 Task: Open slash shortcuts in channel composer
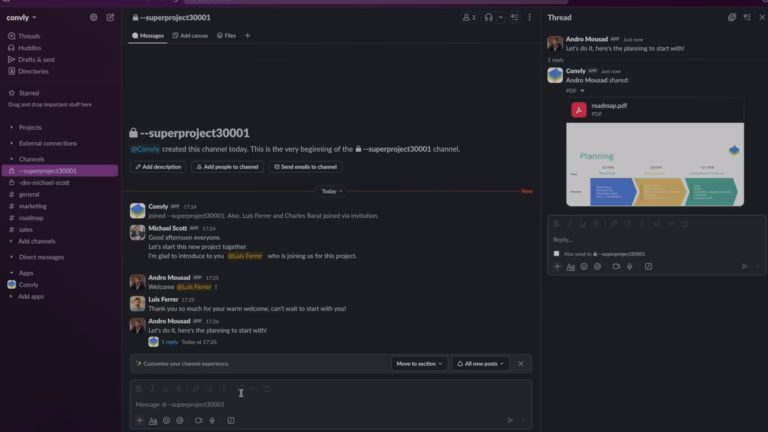click(231, 420)
